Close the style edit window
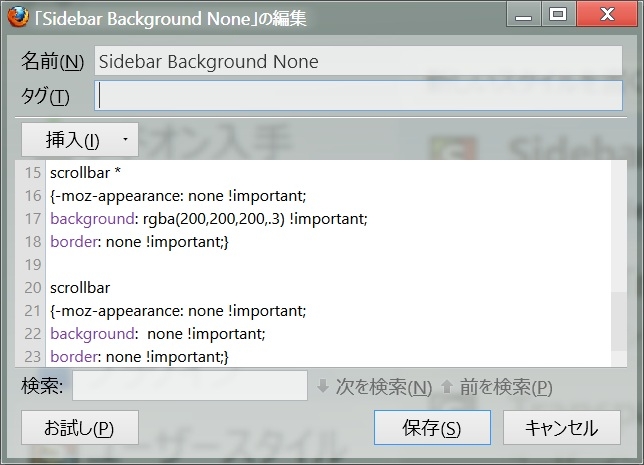This screenshot has width=644, height=465. (607, 15)
